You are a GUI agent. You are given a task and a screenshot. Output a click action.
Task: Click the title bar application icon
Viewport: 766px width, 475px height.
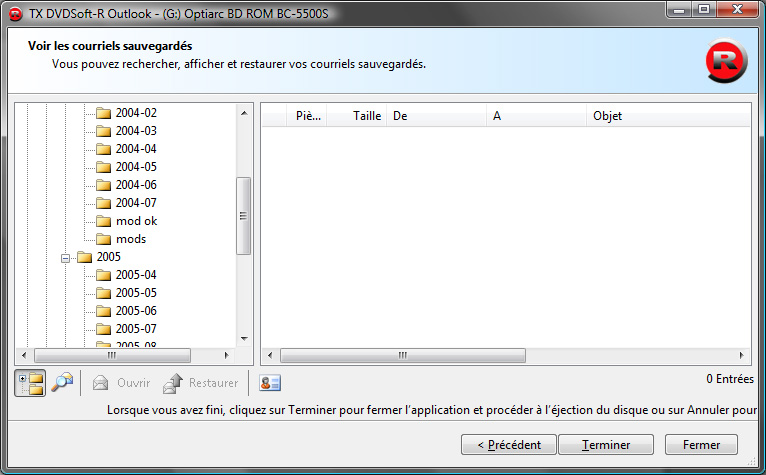pos(16,14)
